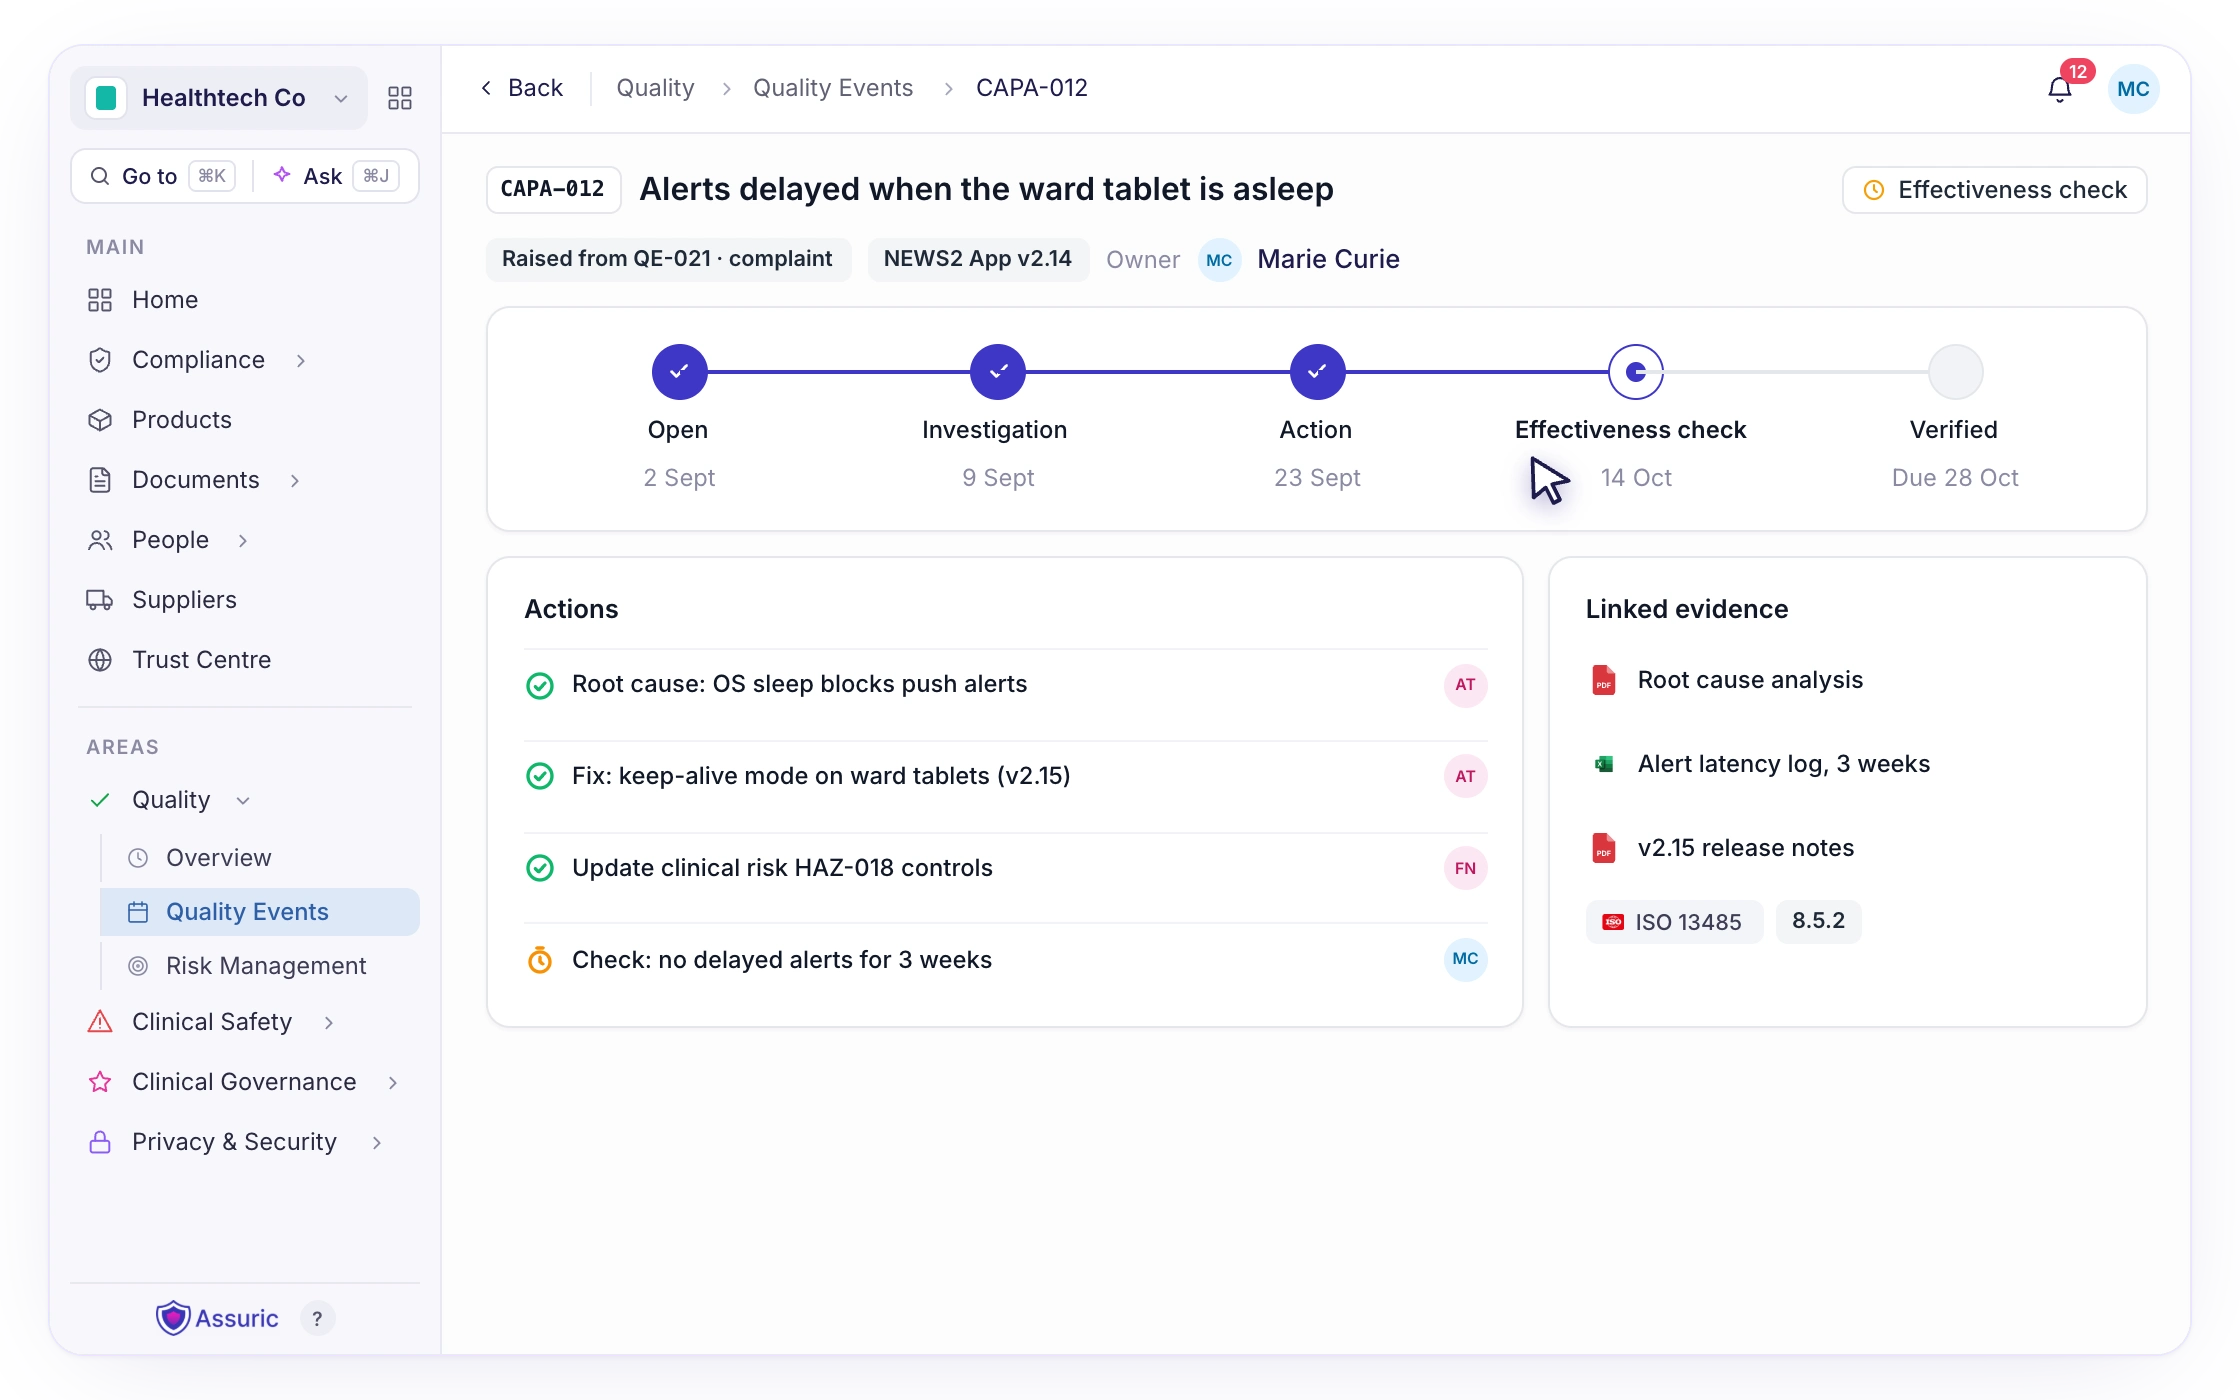Open the Alert latency log spreadsheet icon
2240x1400 pixels.
pos(1604,764)
